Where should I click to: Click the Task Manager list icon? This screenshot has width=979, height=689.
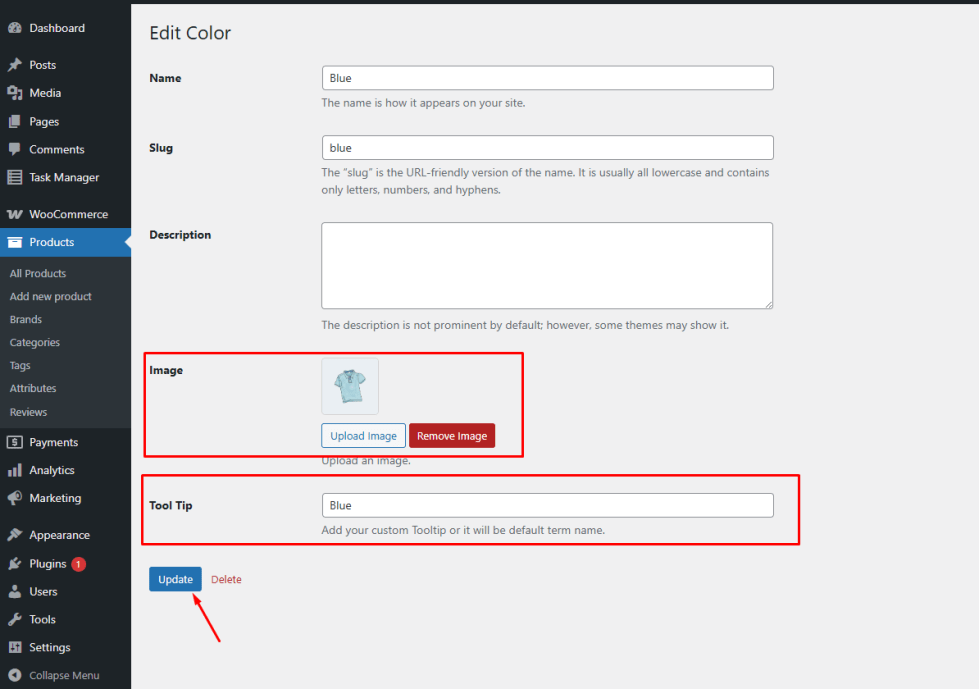(x=15, y=177)
